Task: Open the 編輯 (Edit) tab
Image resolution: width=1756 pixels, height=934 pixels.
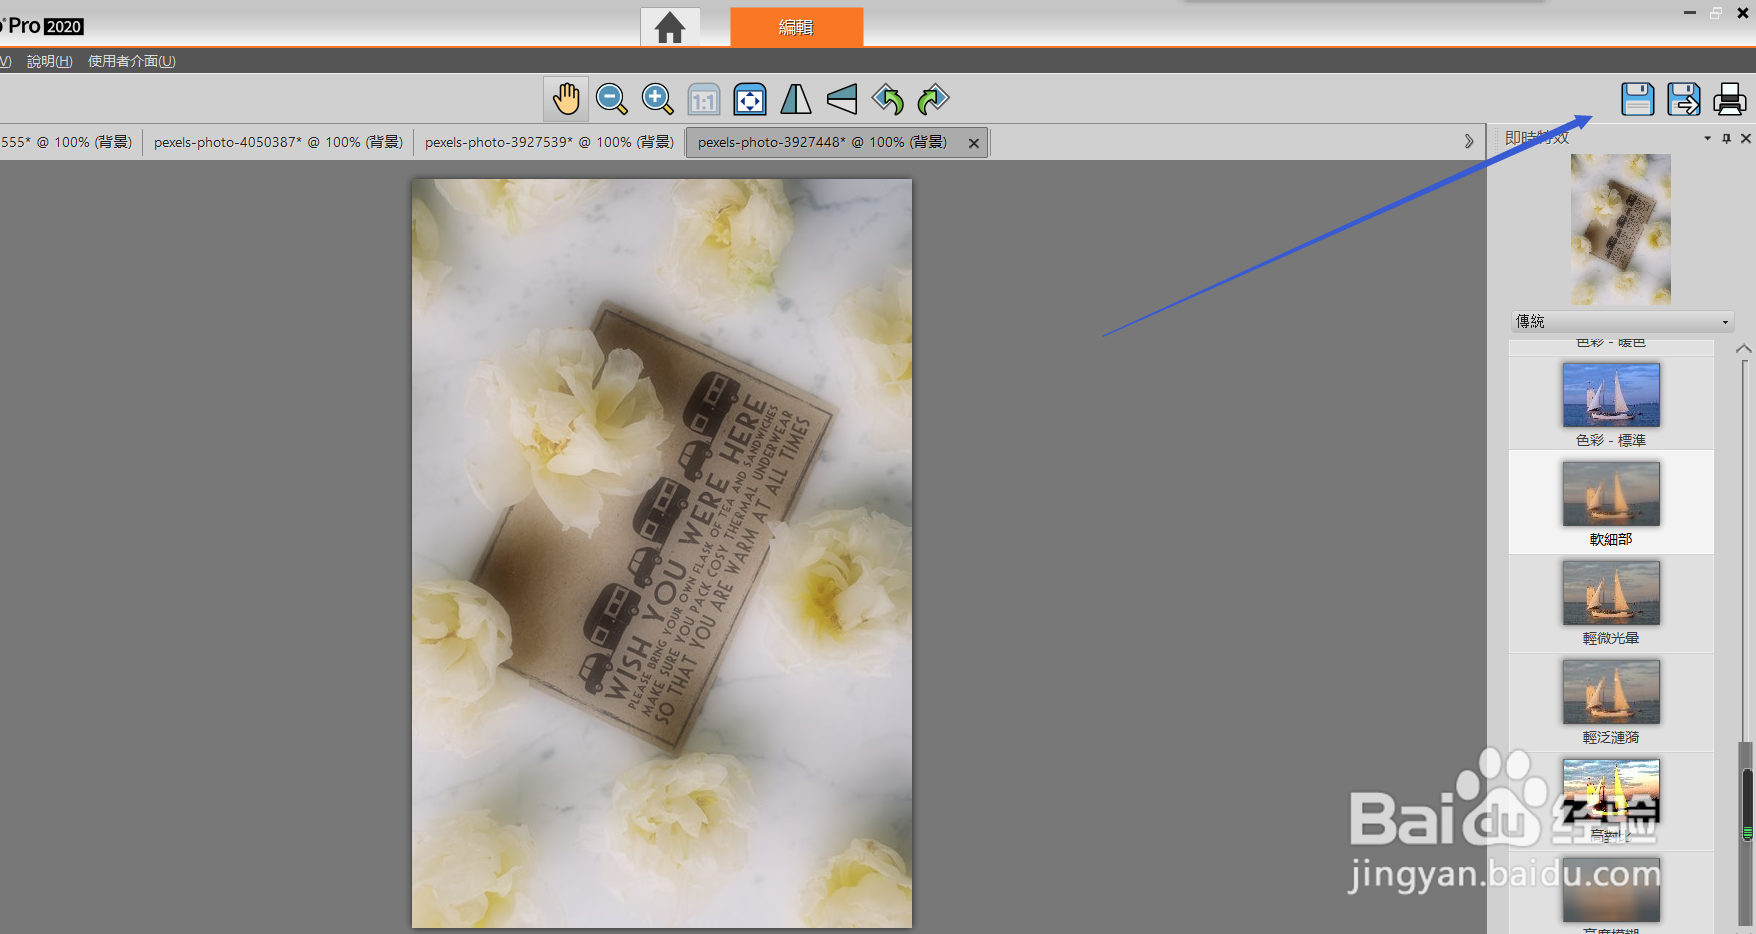Action: (797, 27)
